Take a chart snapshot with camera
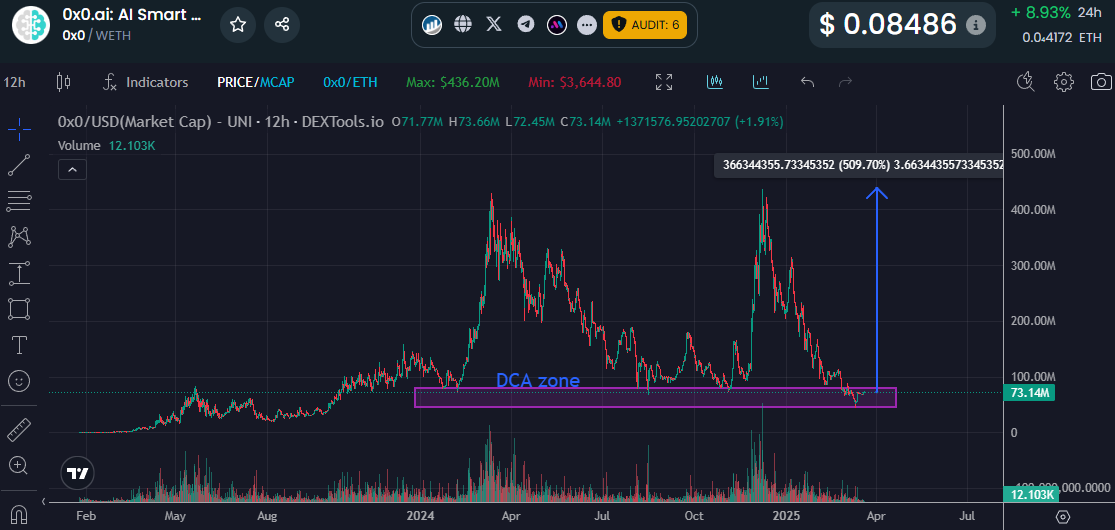This screenshot has height=530, width=1115. tap(1101, 83)
